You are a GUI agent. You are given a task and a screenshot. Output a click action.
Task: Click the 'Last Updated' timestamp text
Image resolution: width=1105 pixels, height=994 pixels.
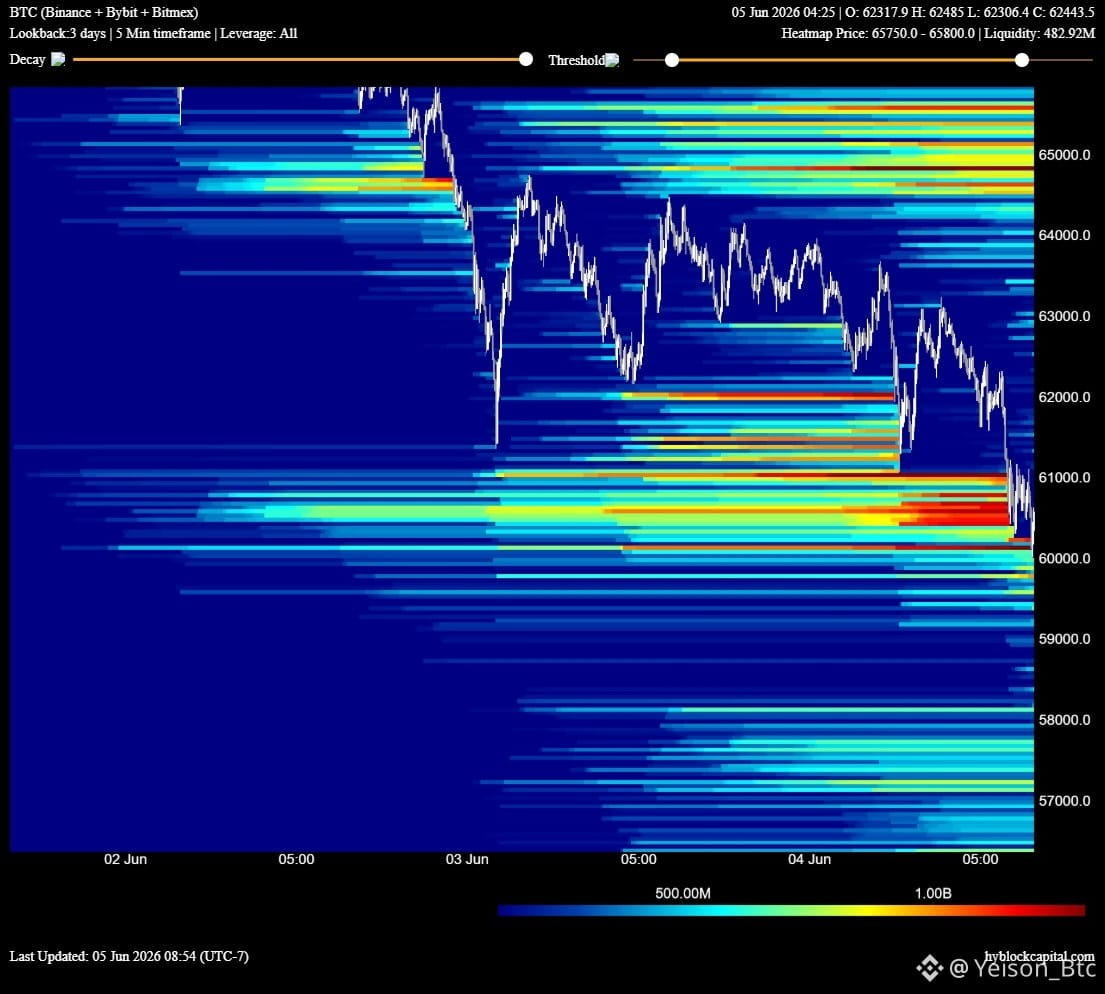(129, 956)
